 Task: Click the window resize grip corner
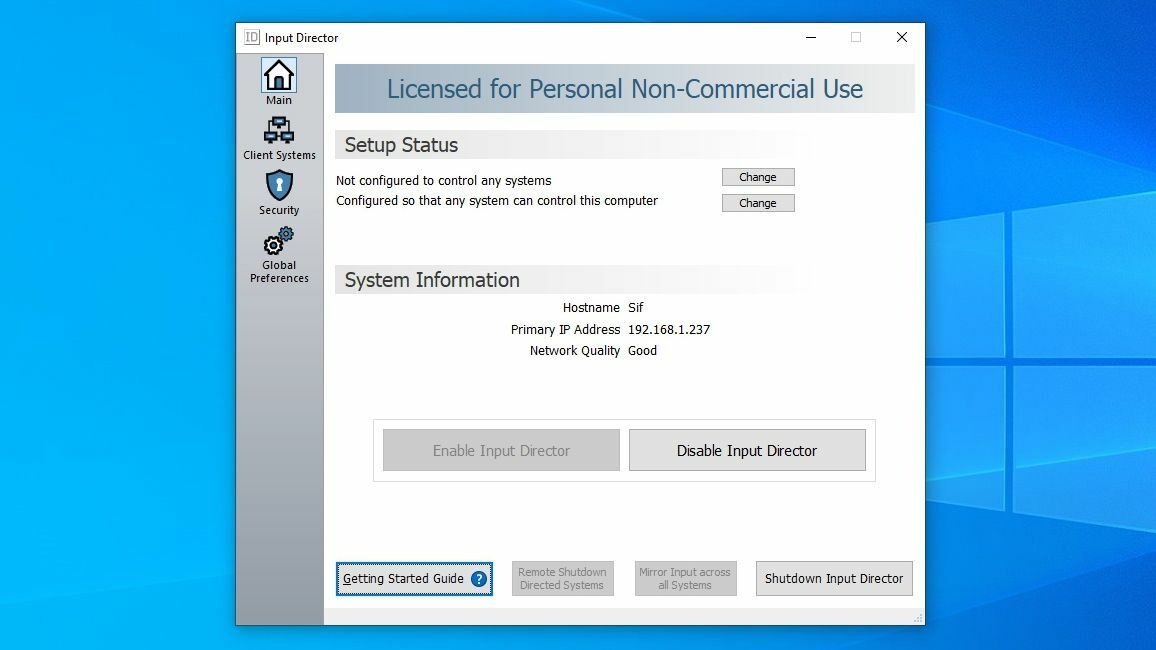[917, 619]
